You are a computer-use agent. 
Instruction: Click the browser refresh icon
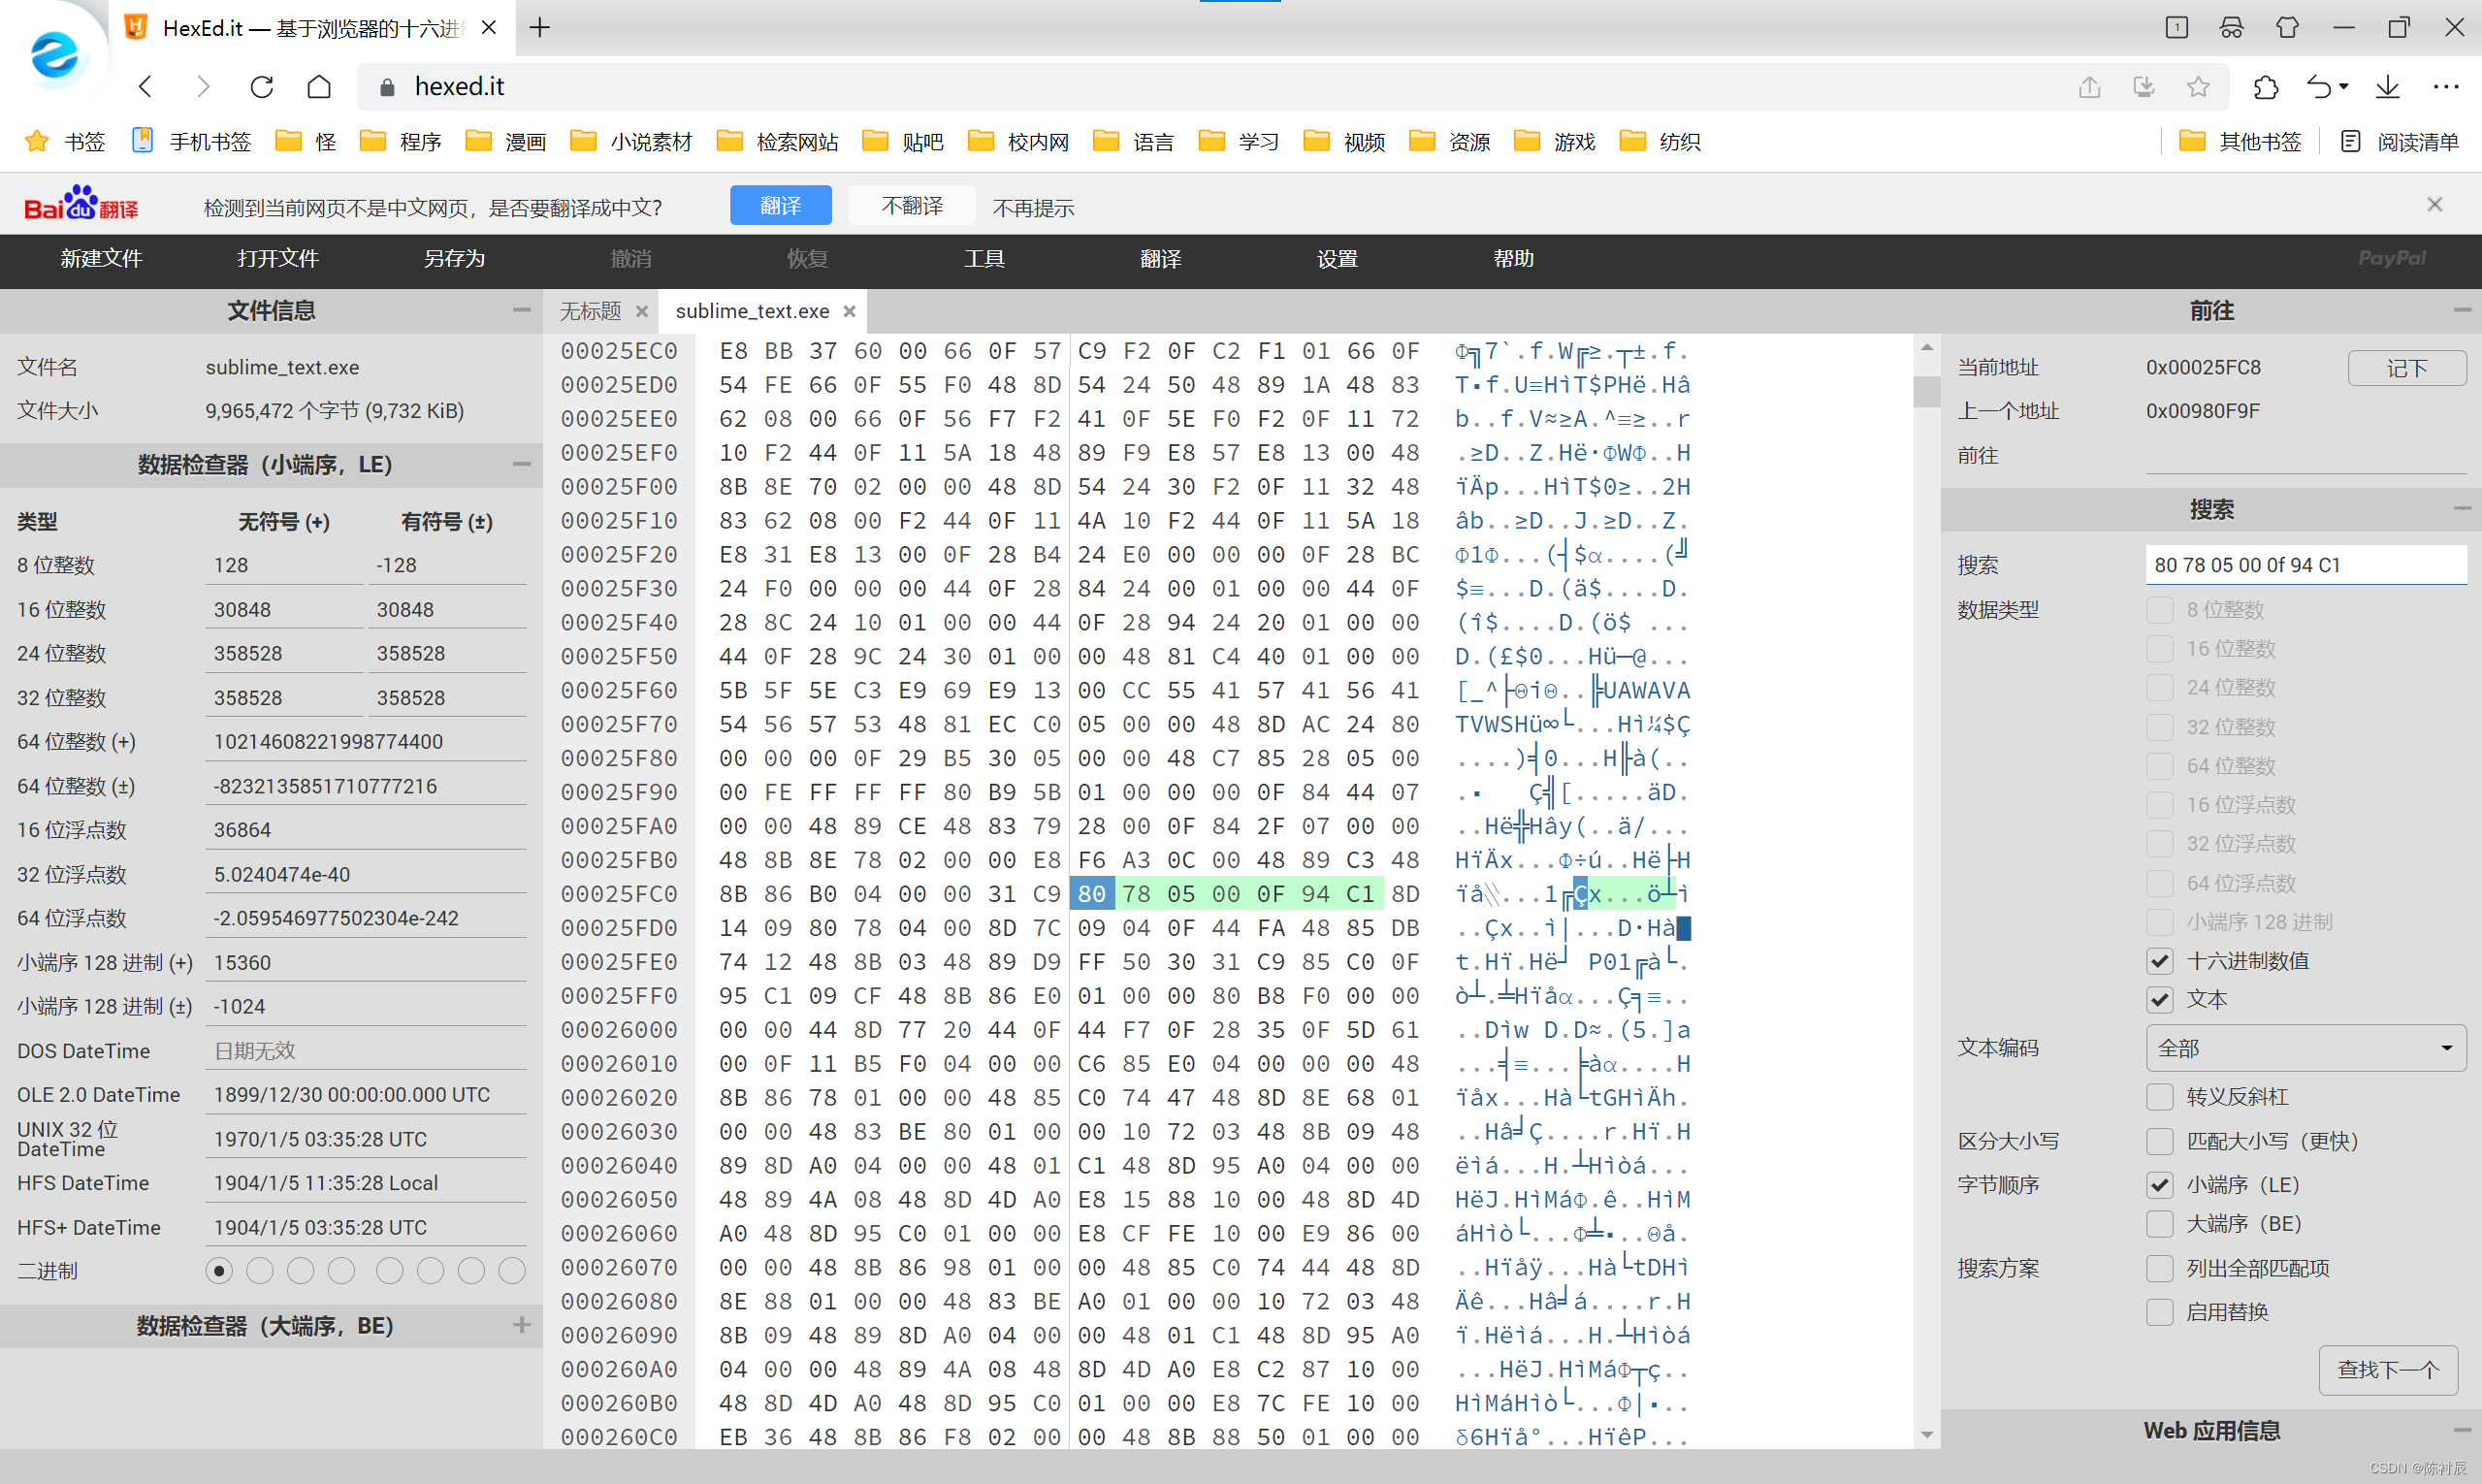coord(262,87)
